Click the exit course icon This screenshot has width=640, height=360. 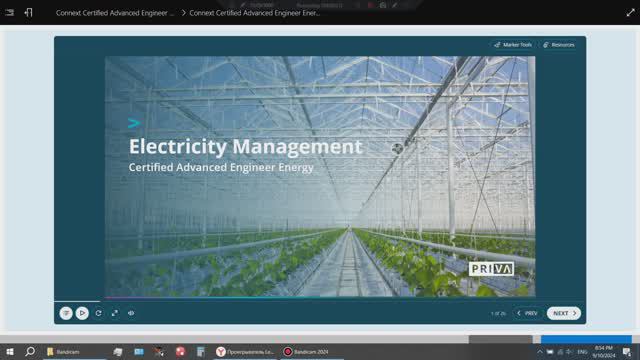coord(28,13)
